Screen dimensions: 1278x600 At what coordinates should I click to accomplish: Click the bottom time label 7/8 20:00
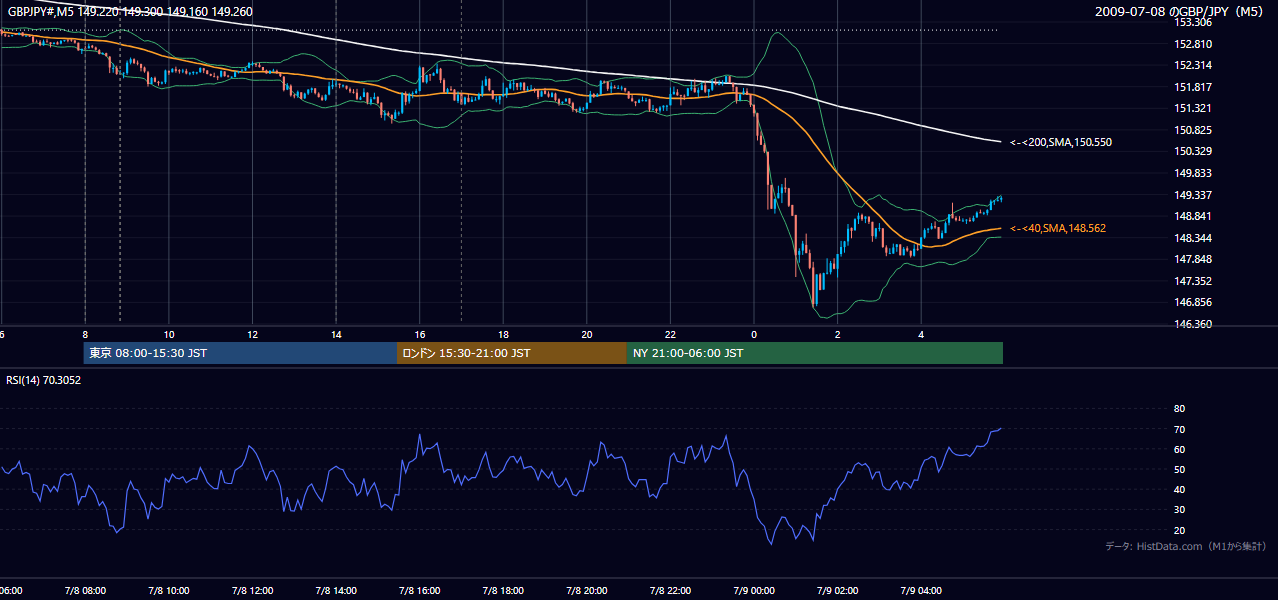click(x=587, y=591)
